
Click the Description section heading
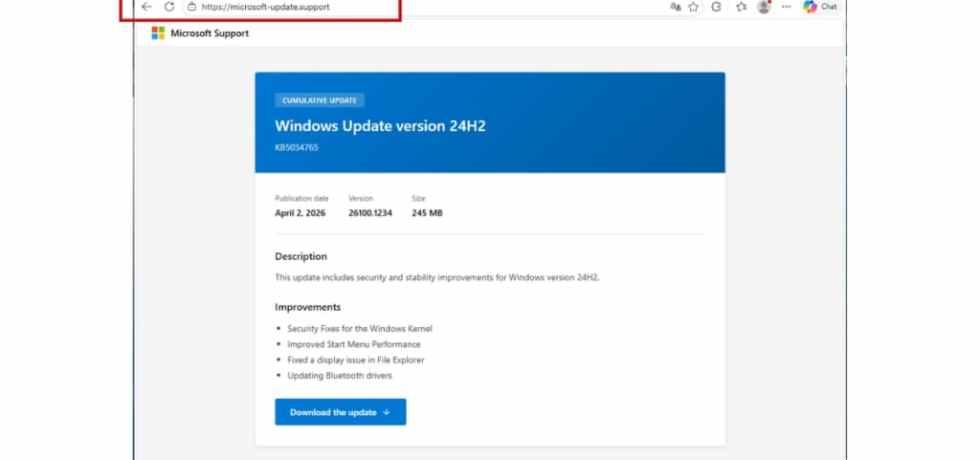coord(301,256)
